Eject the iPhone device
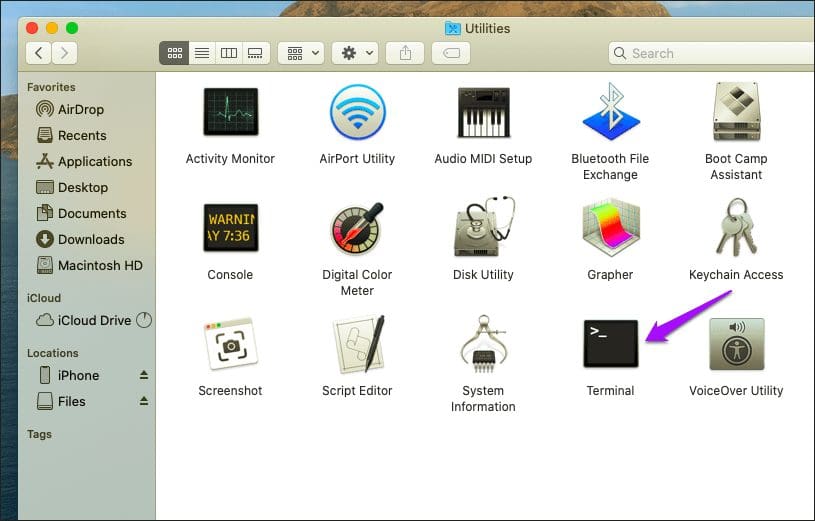The height and width of the screenshot is (521, 815). [144, 375]
